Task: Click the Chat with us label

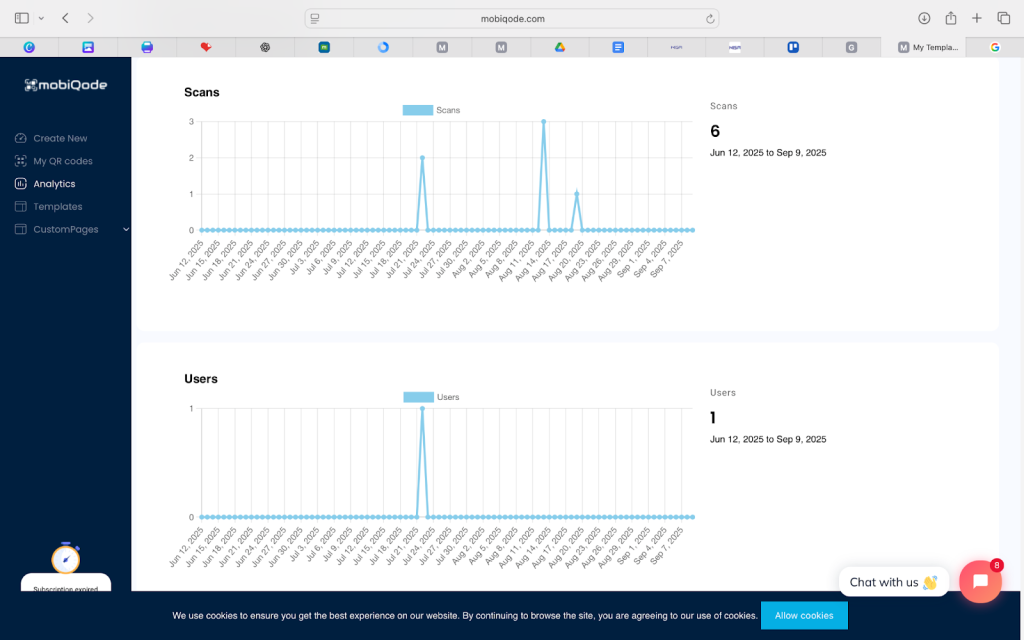Action: point(893,582)
